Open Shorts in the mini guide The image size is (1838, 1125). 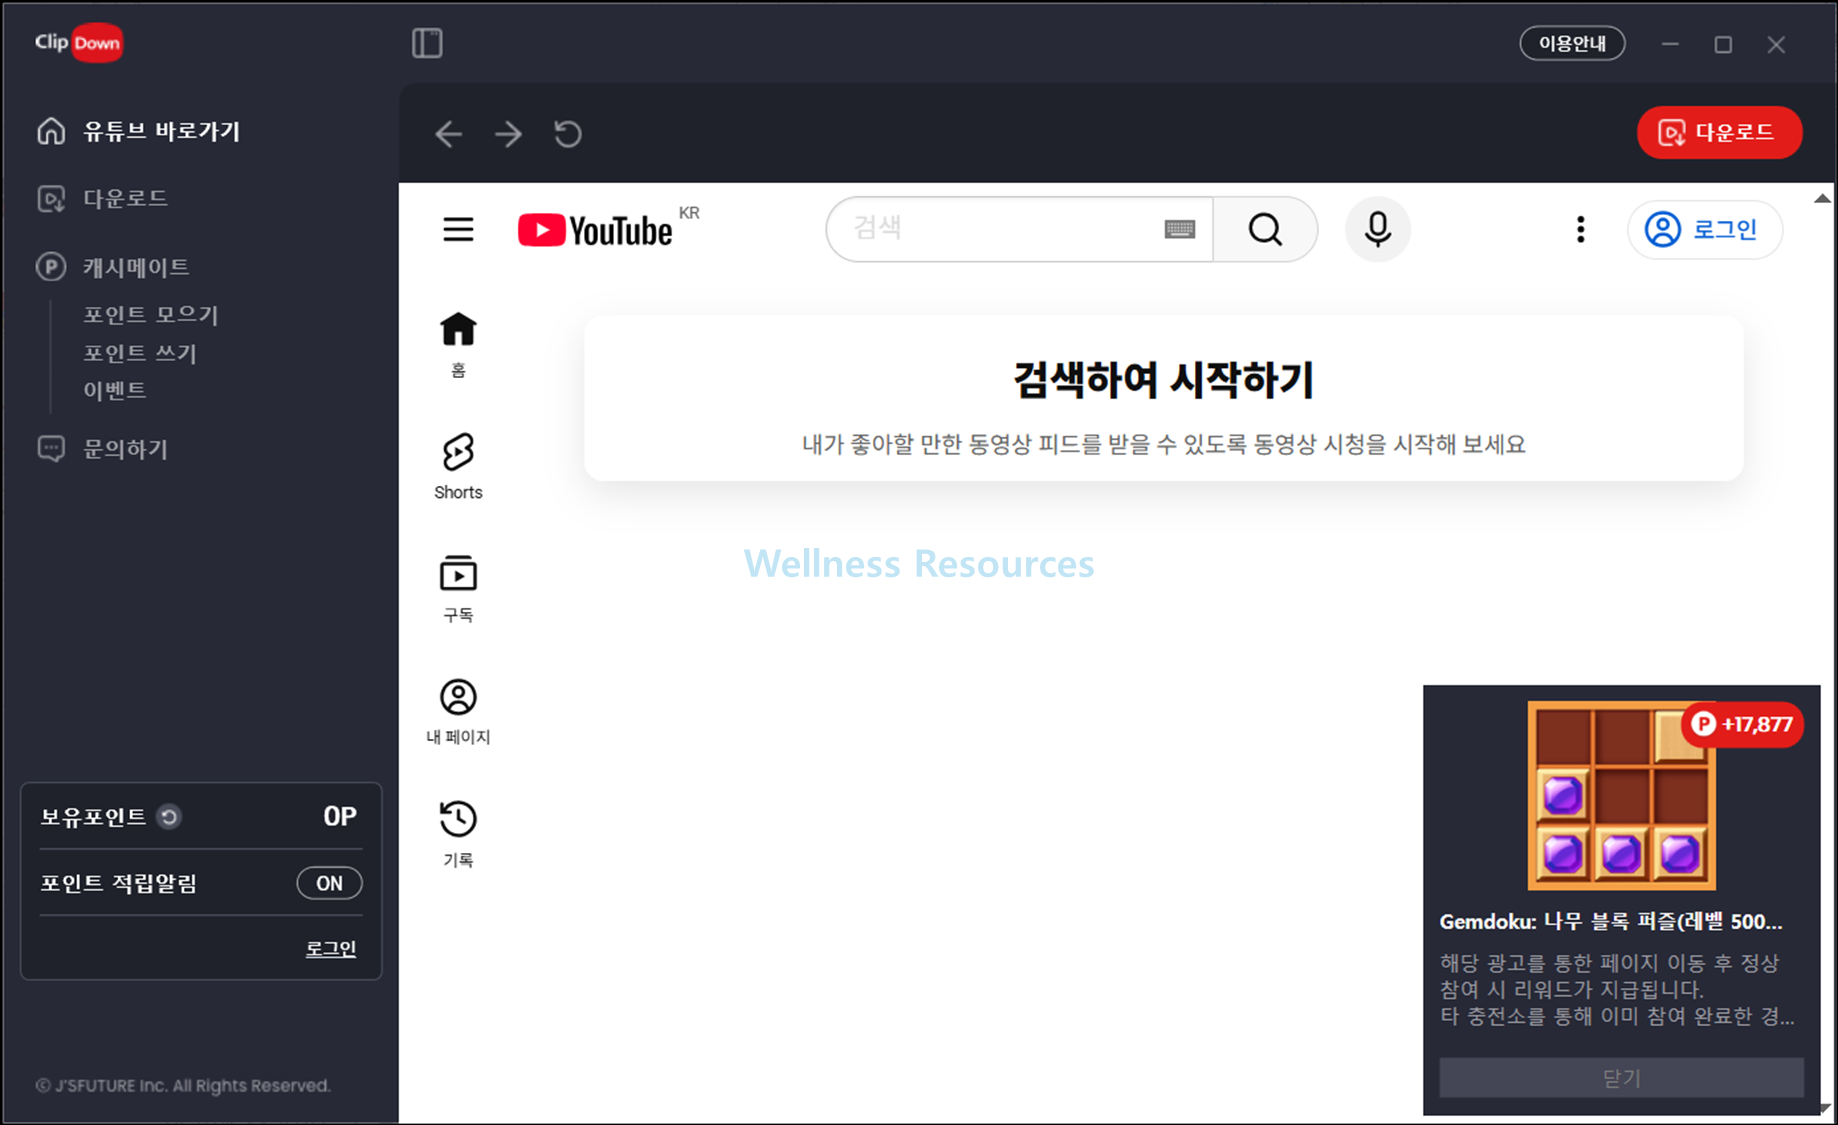[x=458, y=467]
